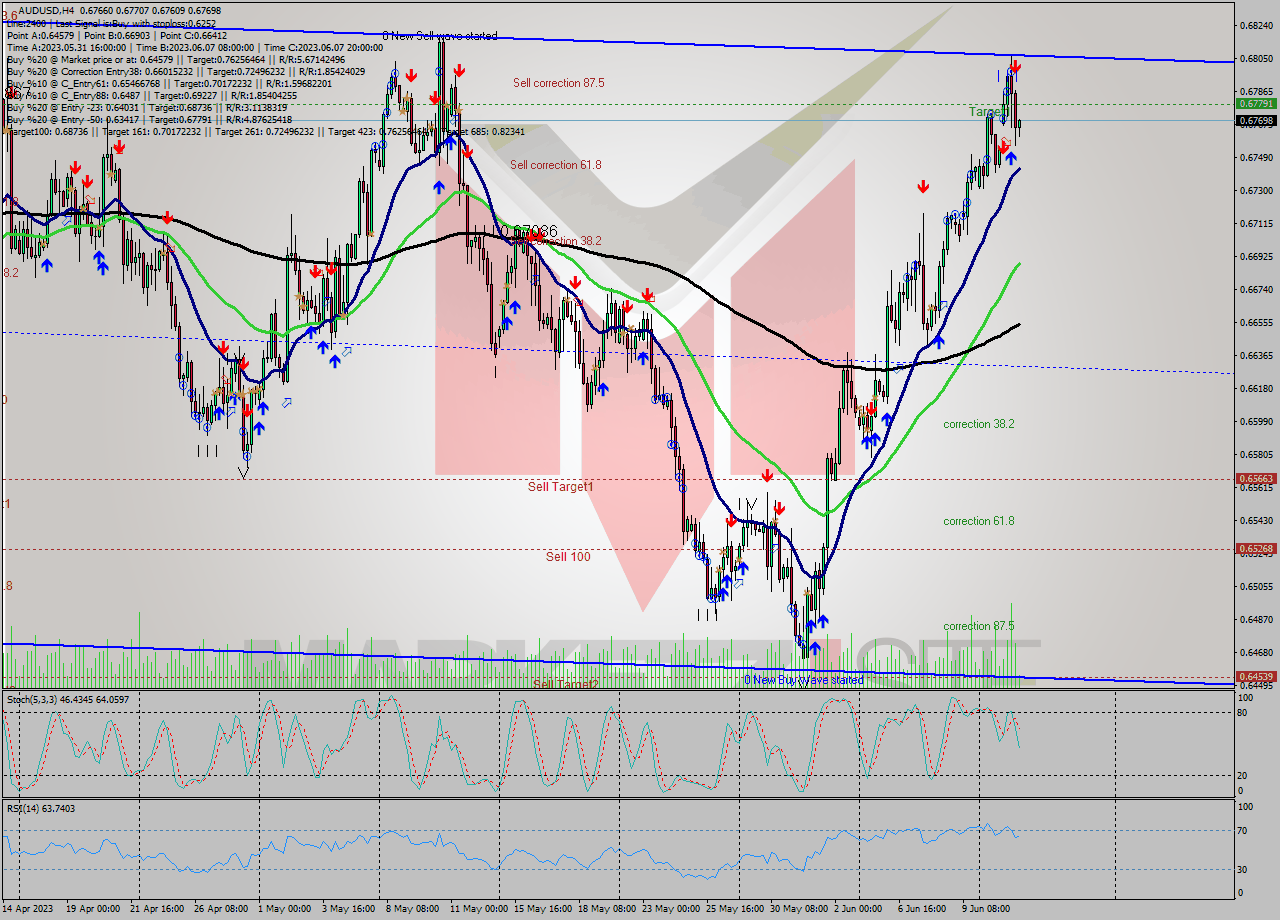Click the red 0.65268 price level tag
1280x920 pixels.
point(1256,549)
